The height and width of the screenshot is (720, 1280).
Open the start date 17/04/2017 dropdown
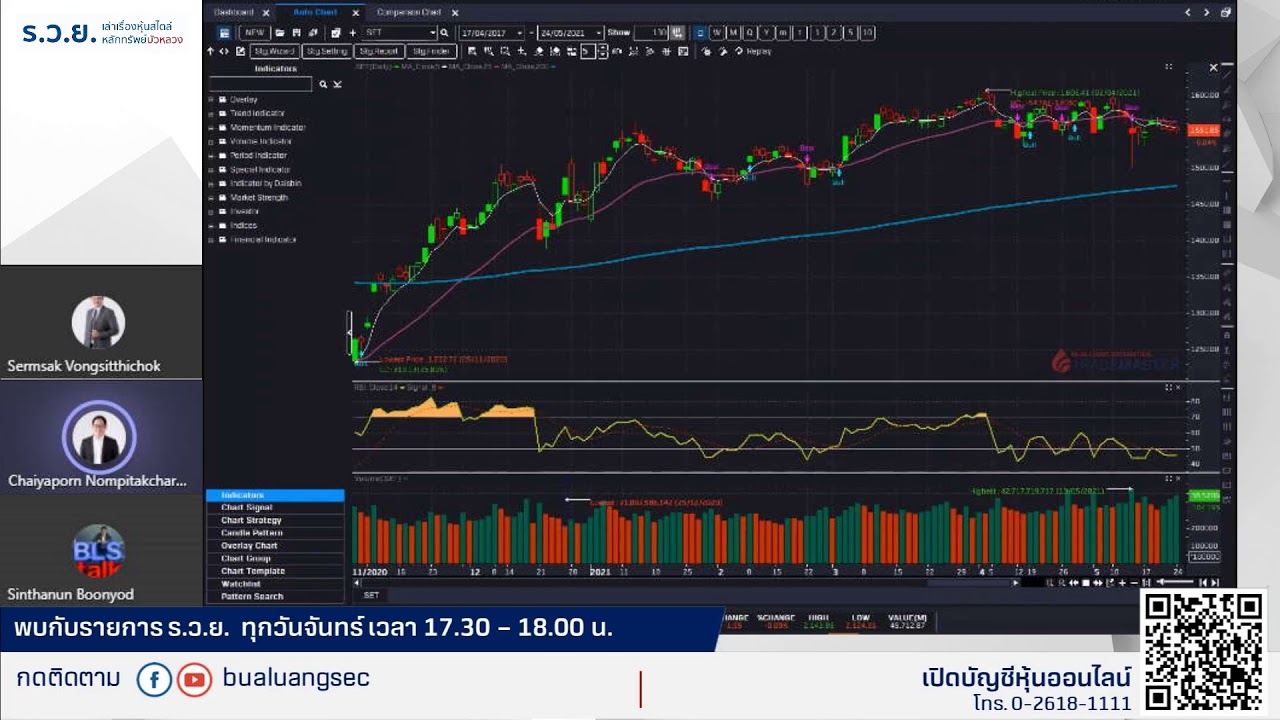click(520, 32)
